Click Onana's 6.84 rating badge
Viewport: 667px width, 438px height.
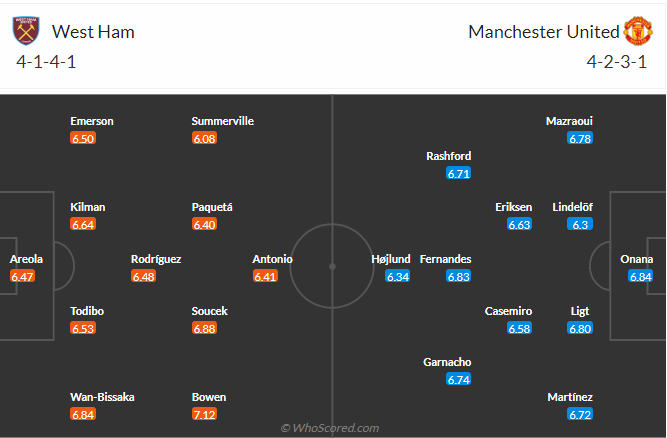[641, 276]
